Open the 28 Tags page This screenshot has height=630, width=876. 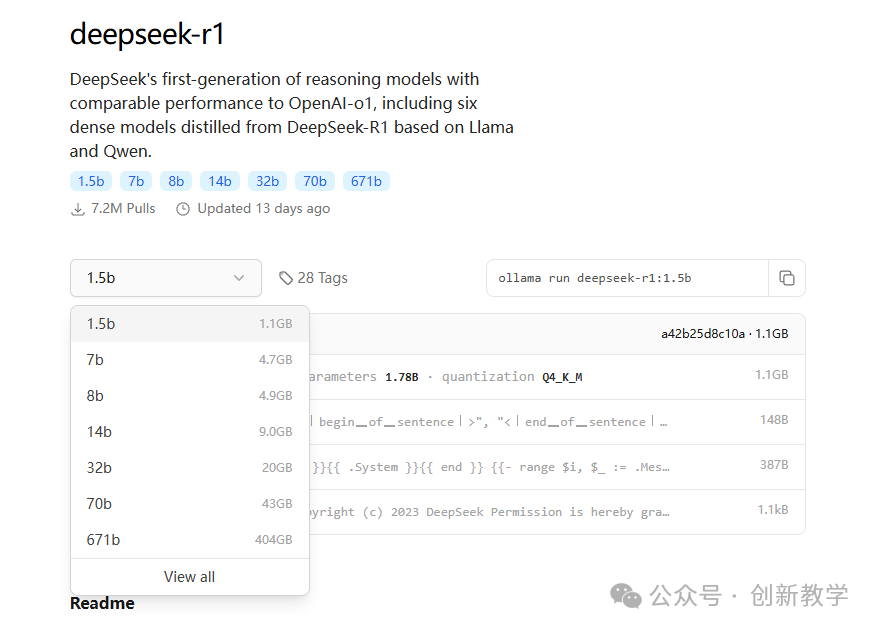(322, 277)
